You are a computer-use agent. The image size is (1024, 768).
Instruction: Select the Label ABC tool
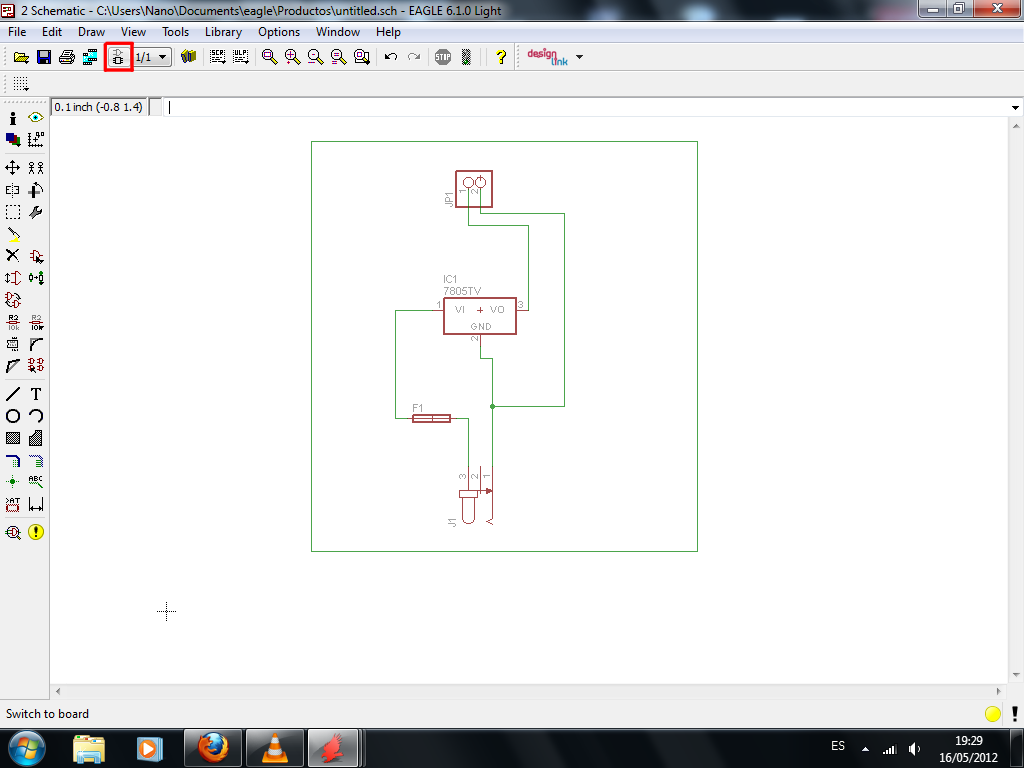click(x=36, y=482)
